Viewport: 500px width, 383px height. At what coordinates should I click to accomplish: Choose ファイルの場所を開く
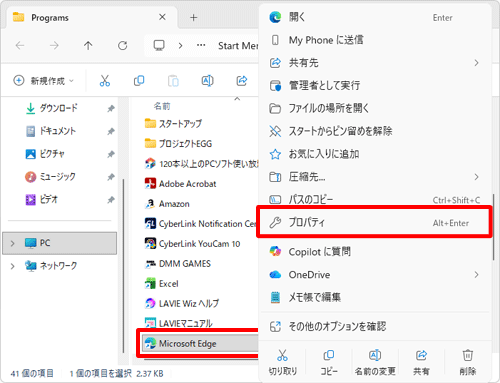tap(375, 108)
